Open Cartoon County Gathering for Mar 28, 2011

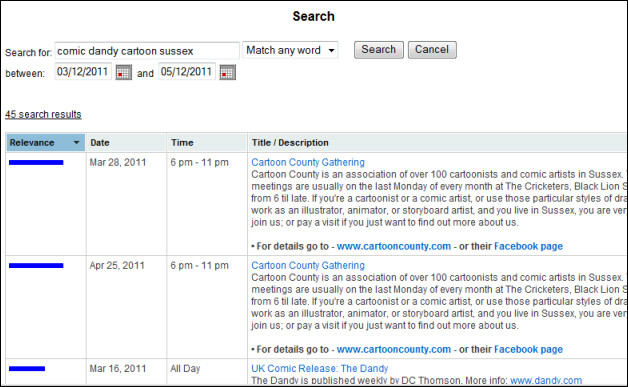pos(308,162)
